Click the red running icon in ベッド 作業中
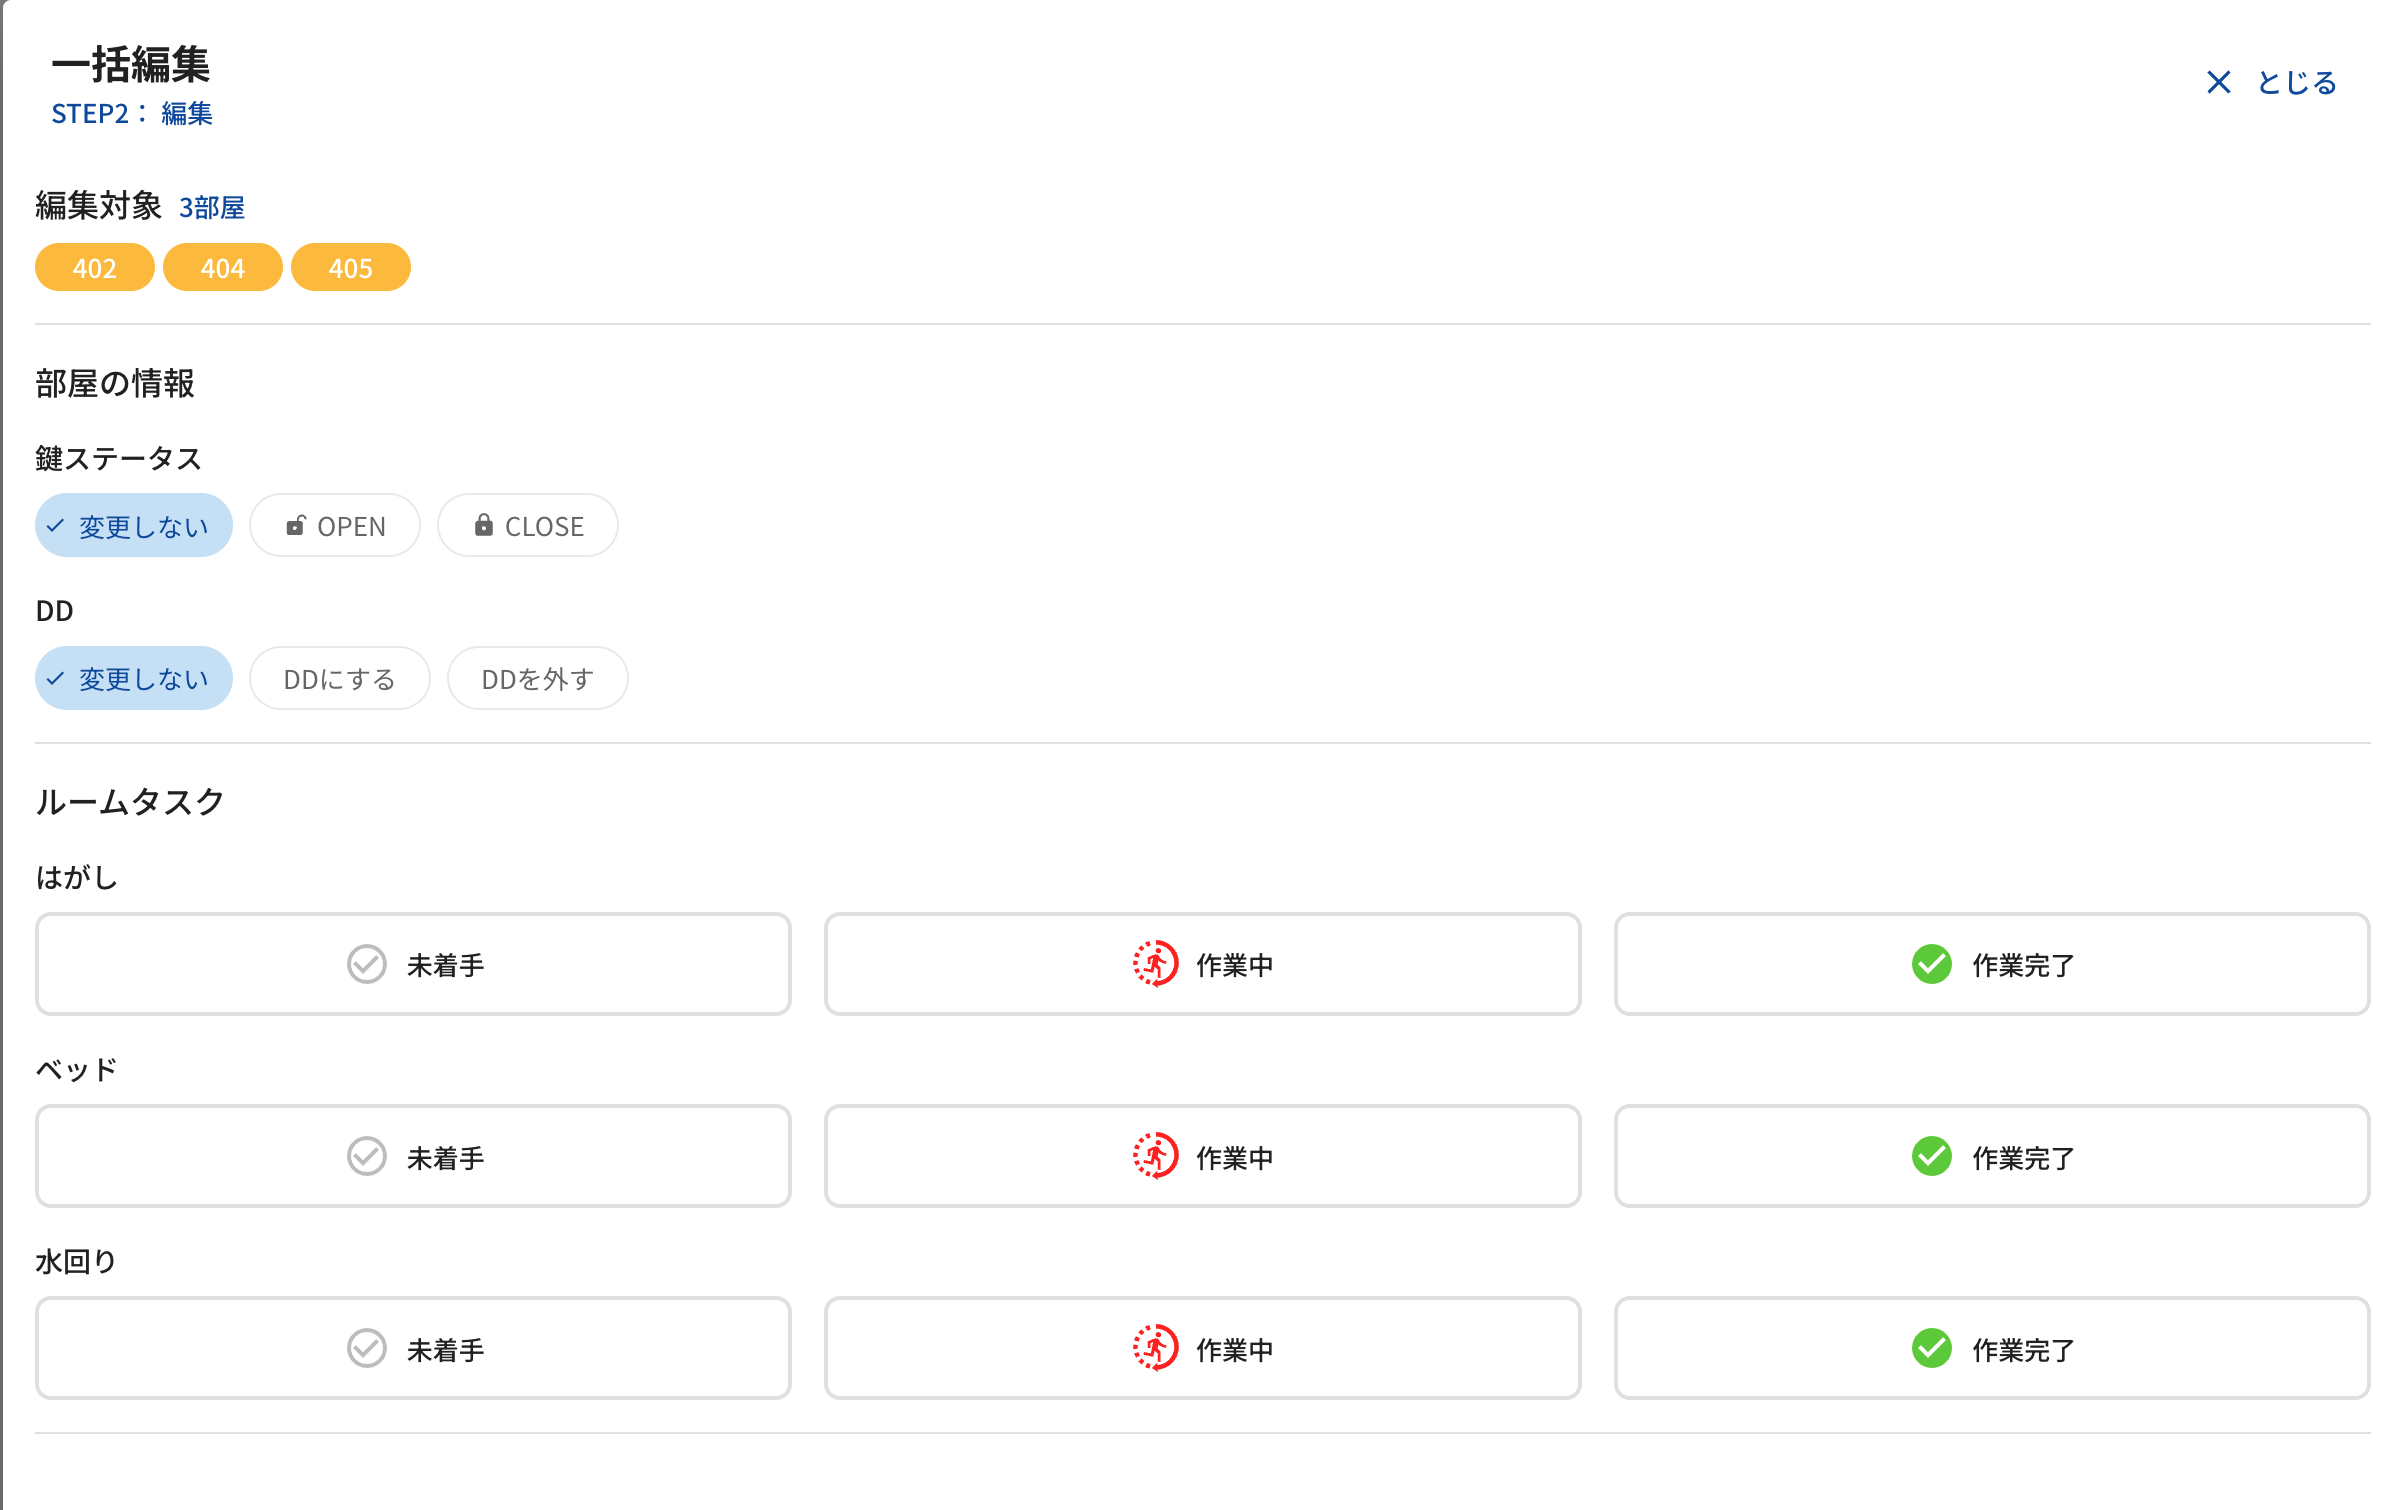The height and width of the screenshot is (1510, 2392). coord(1155,1157)
